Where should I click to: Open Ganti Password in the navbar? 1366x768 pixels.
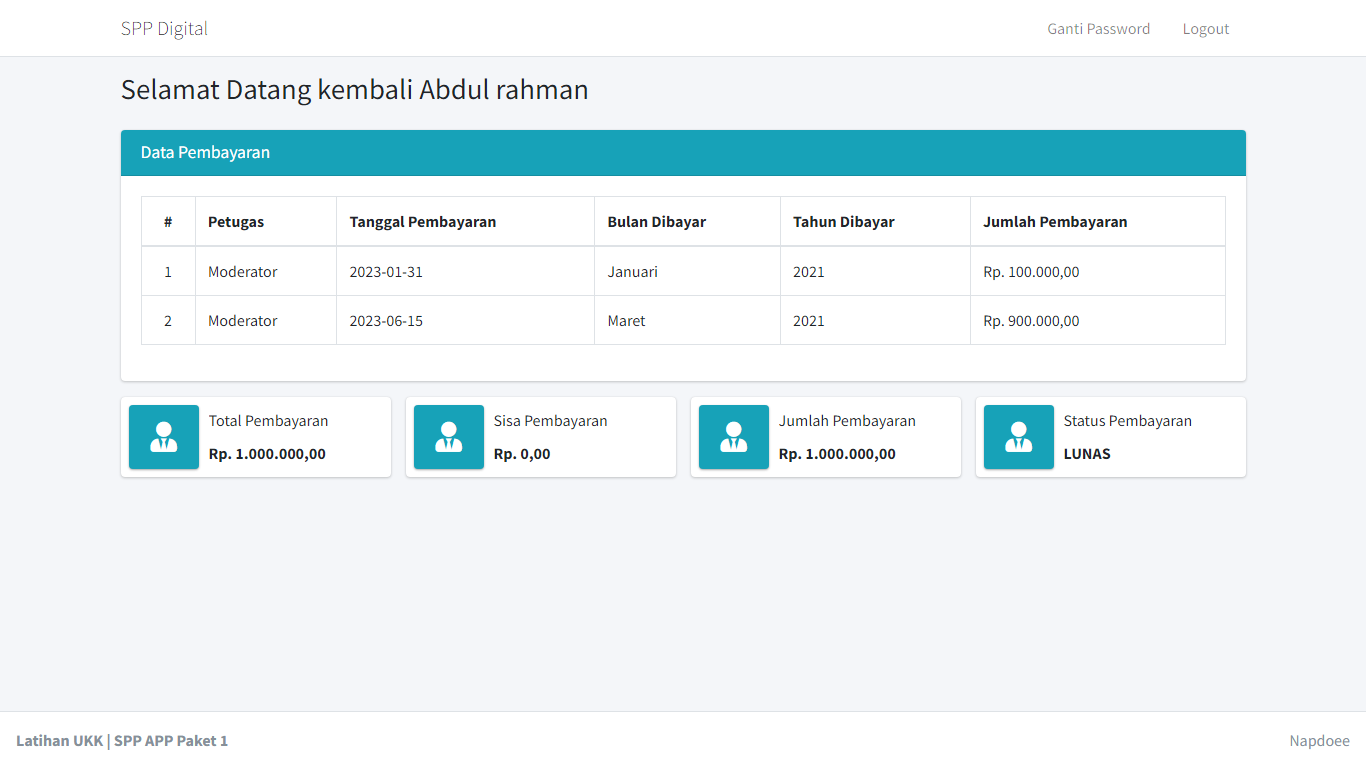pos(1098,29)
